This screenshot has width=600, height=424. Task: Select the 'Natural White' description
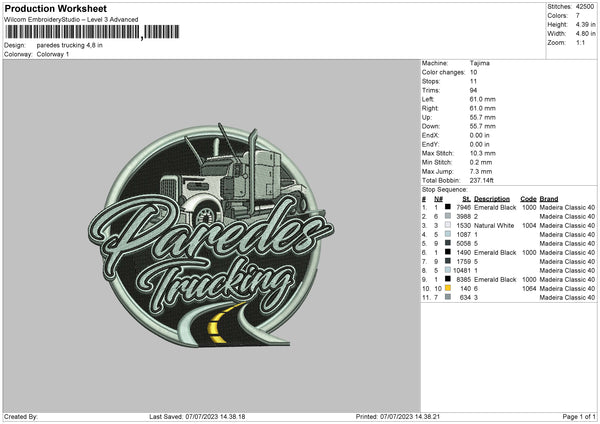pyautogui.click(x=494, y=225)
